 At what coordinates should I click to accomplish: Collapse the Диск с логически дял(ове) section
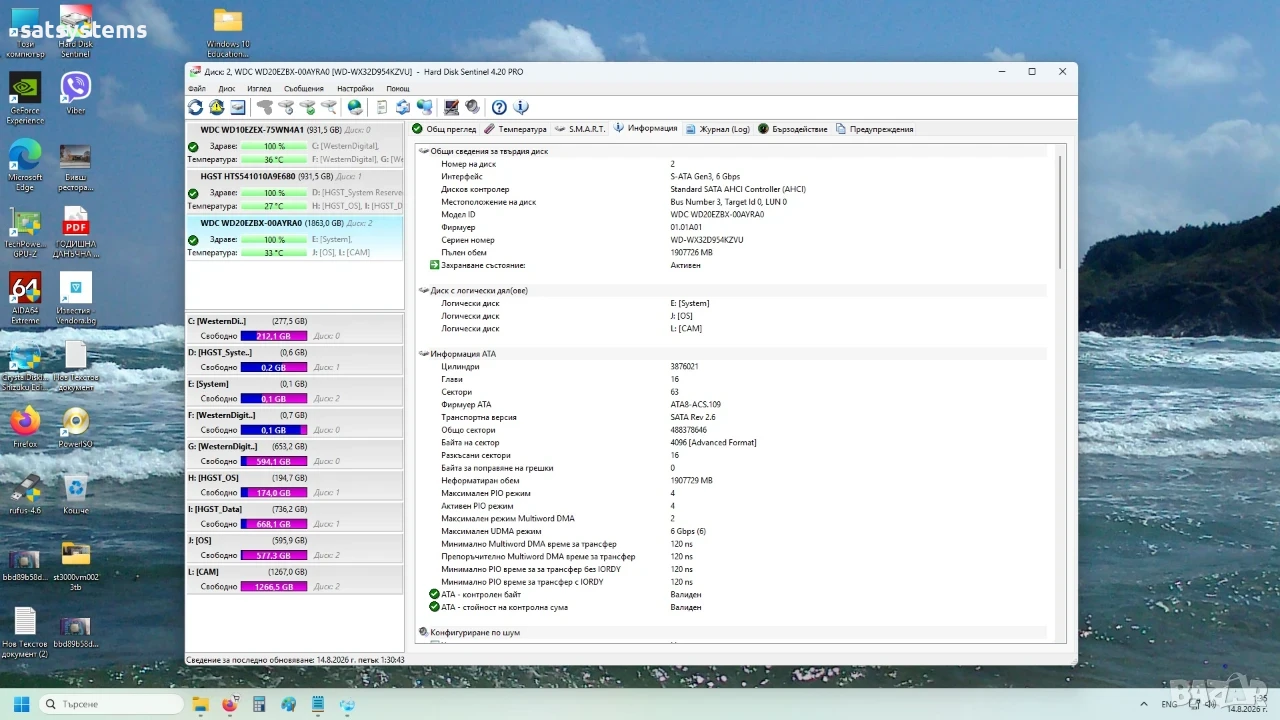(x=424, y=290)
